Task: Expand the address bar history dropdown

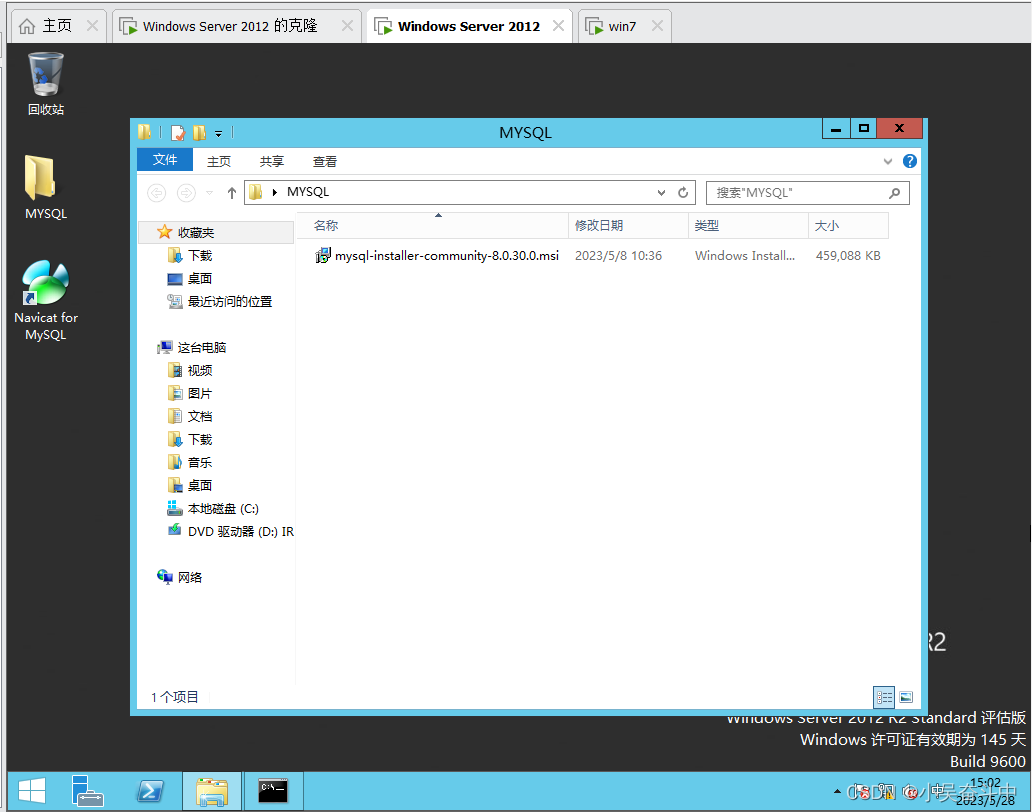Action: pyautogui.click(x=660, y=192)
